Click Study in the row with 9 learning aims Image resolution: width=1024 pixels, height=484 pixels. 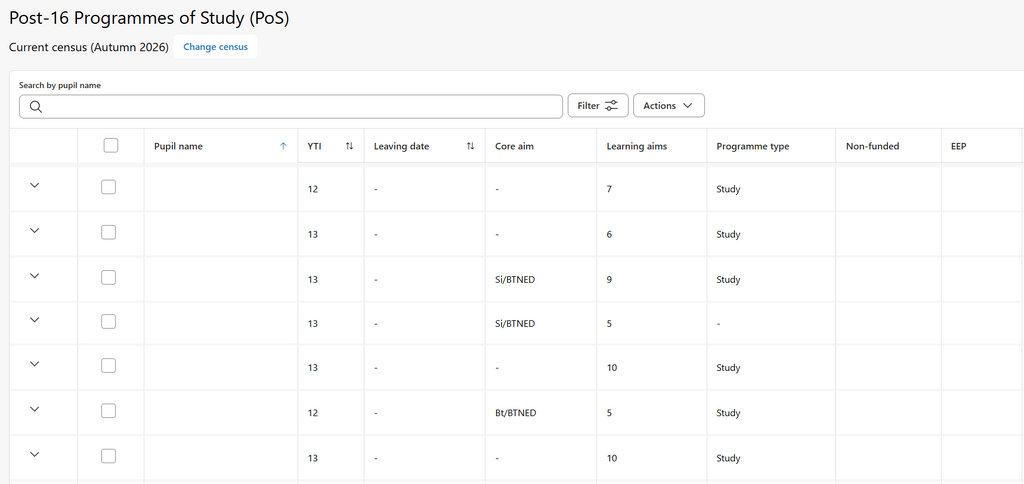[x=728, y=280]
